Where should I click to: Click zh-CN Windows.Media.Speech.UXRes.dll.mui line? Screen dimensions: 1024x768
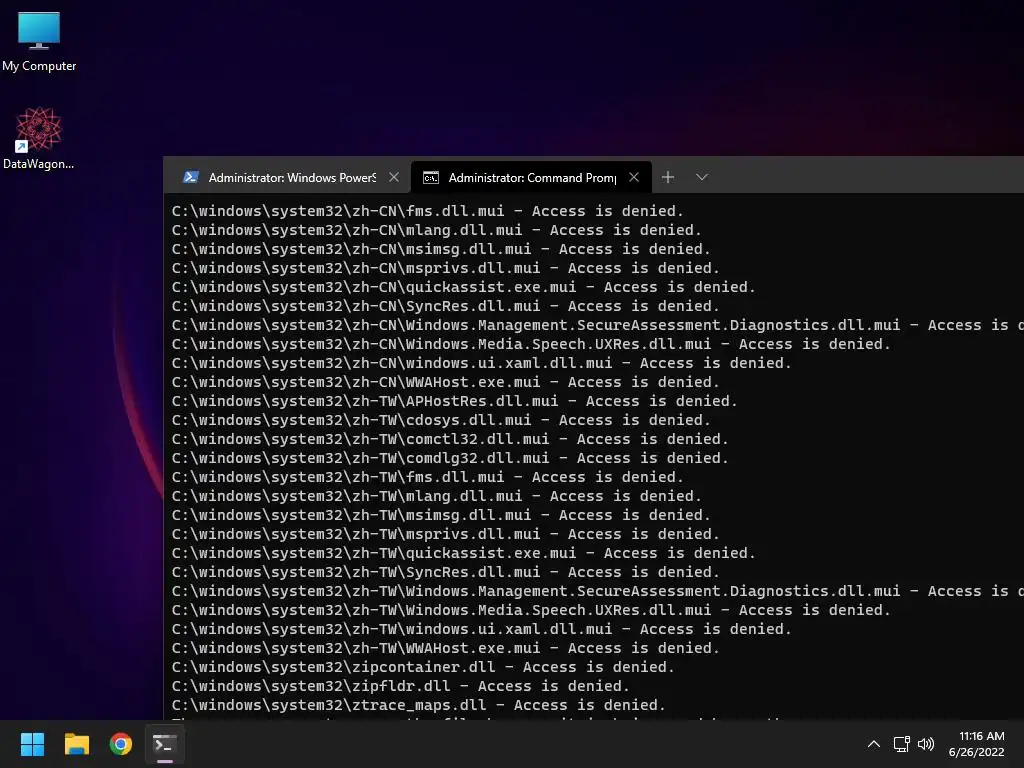coord(531,344)
